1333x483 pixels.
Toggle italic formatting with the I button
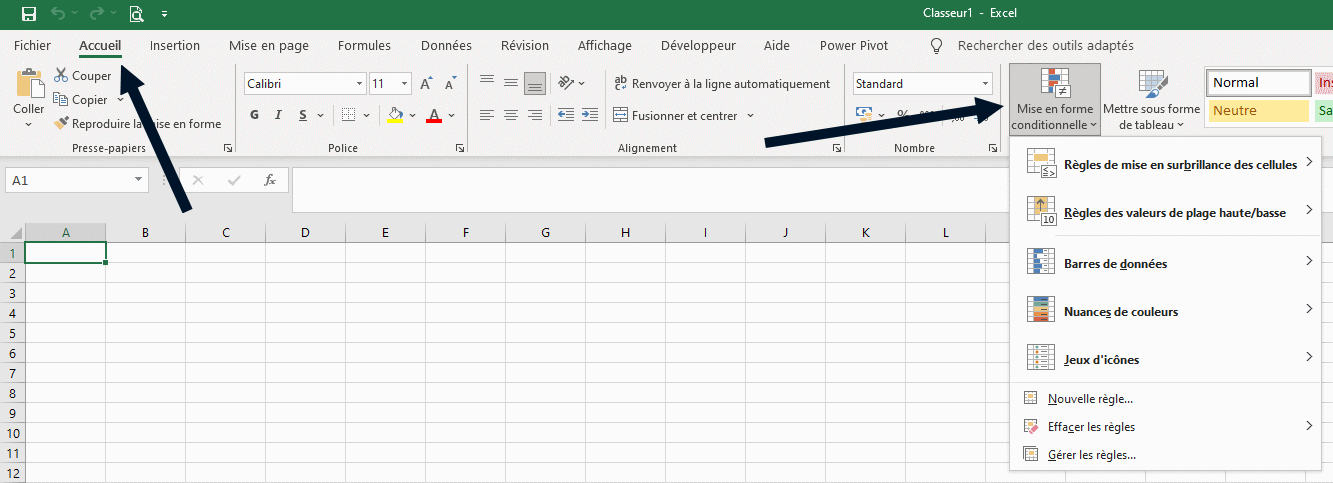(279, 115)
